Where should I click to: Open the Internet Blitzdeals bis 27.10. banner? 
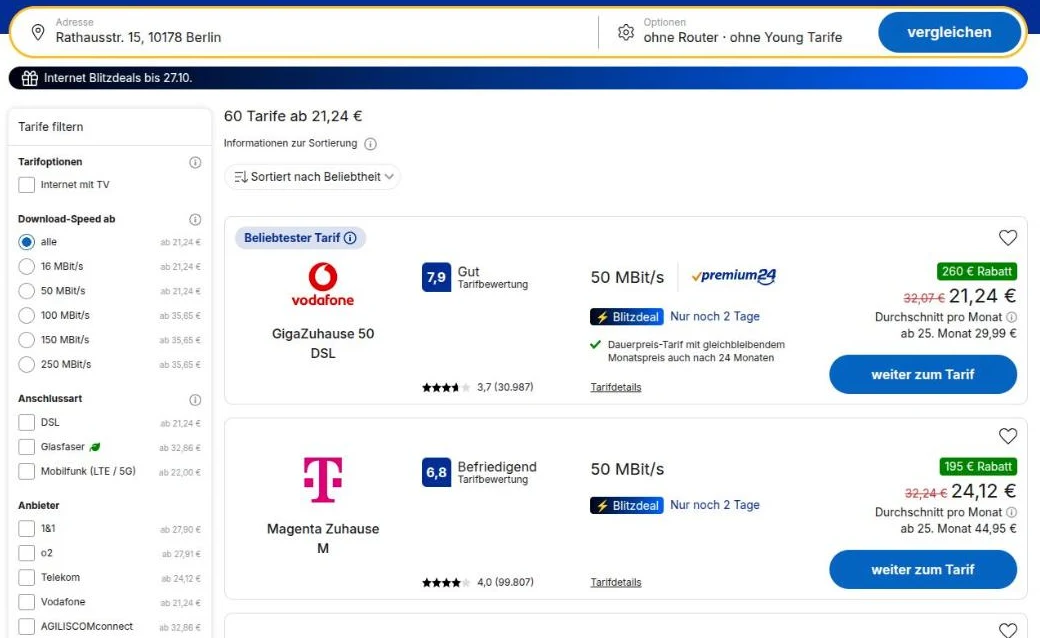tap(518, 78)
